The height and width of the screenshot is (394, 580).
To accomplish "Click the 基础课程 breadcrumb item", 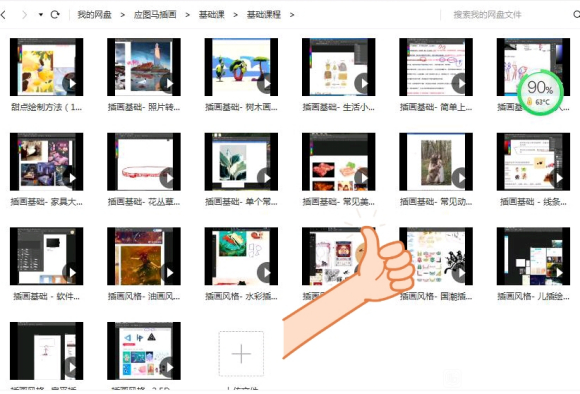I will click(x=264, y=15).
